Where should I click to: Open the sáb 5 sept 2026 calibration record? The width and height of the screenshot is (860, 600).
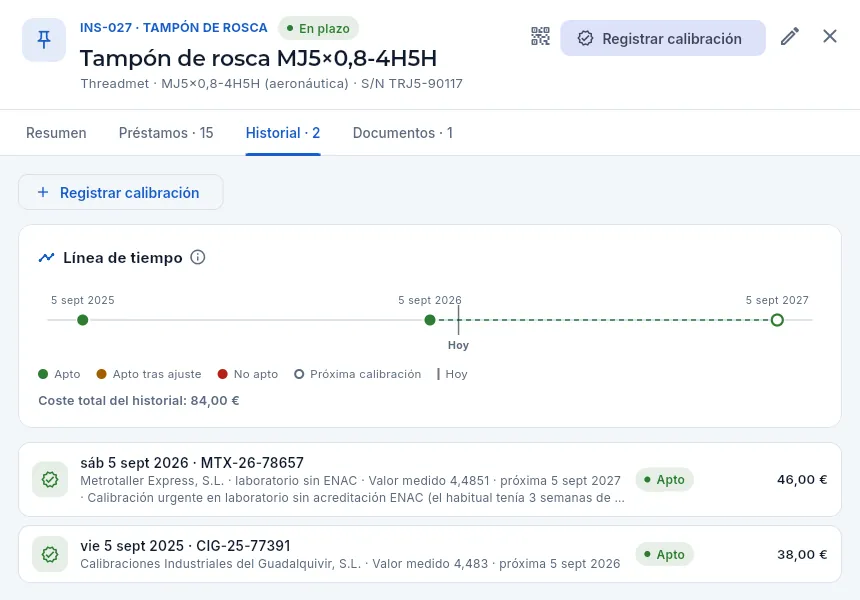click(430, 480)
